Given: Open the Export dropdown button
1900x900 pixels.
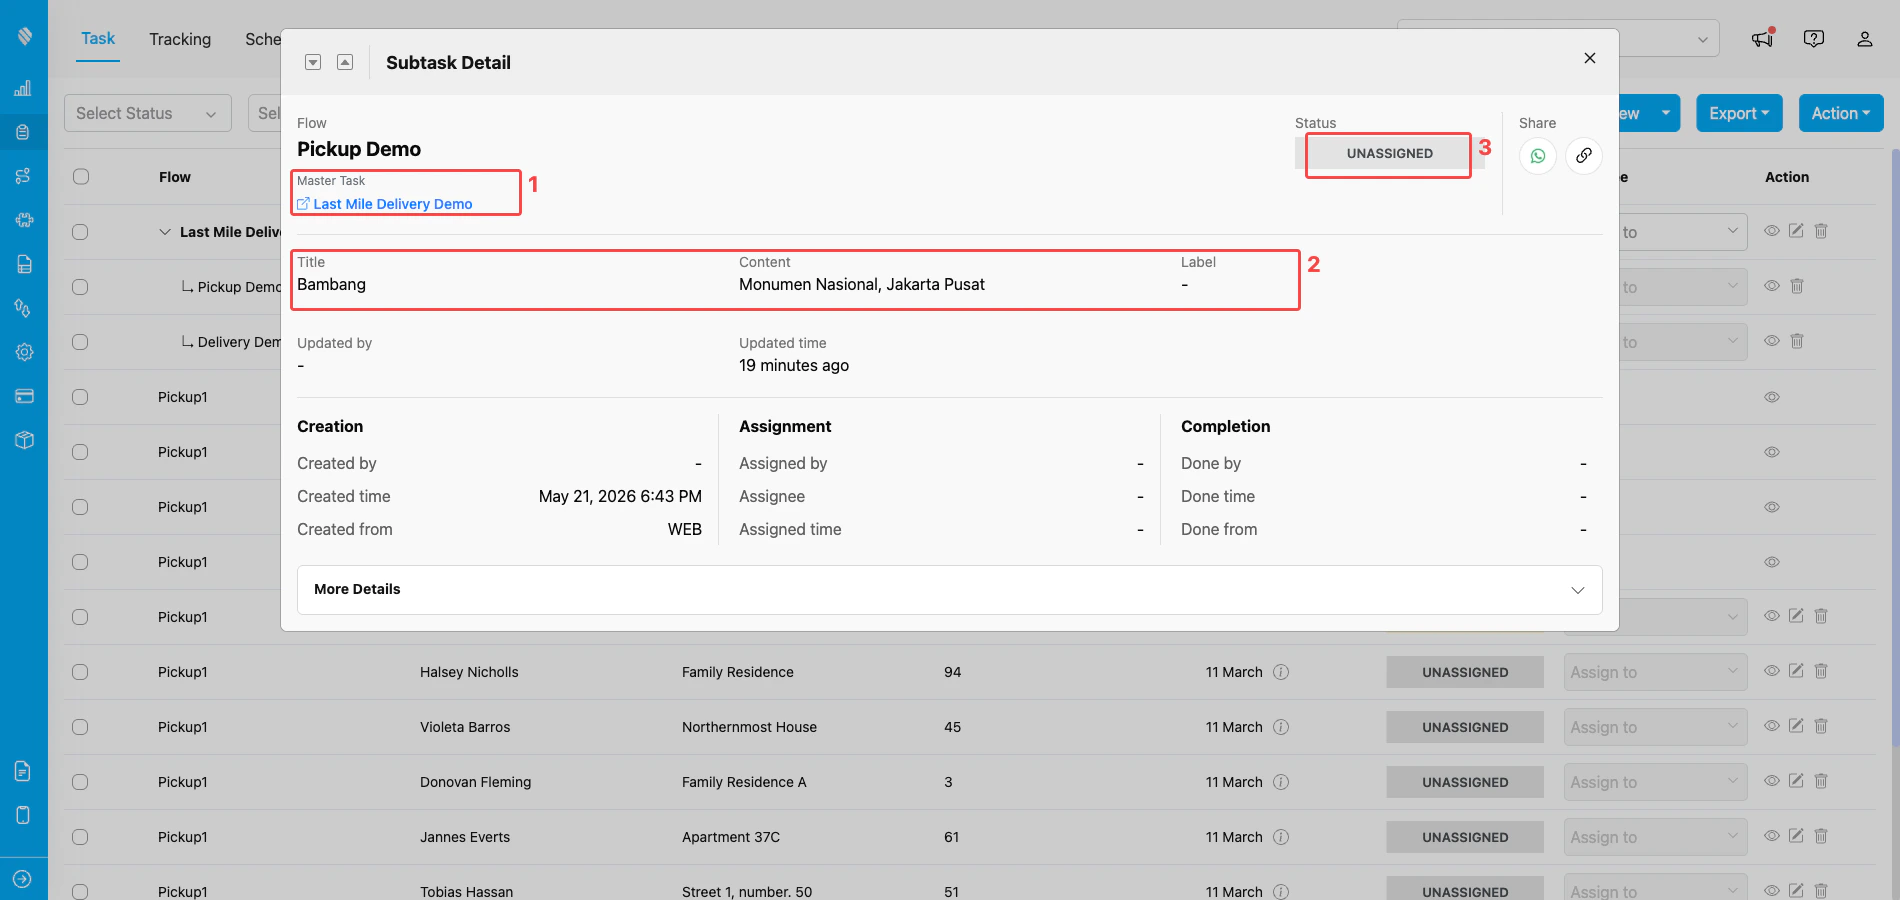Looking at the screenshot, I should [1738, 113].
